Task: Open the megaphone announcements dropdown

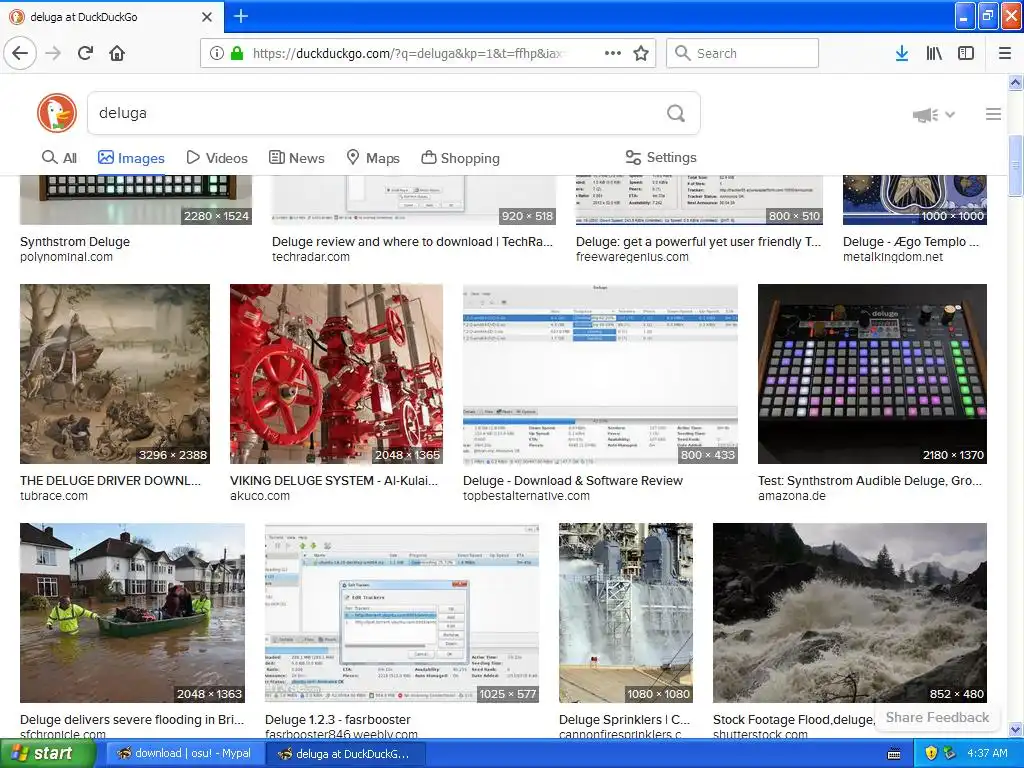Action: click(934, 114)
